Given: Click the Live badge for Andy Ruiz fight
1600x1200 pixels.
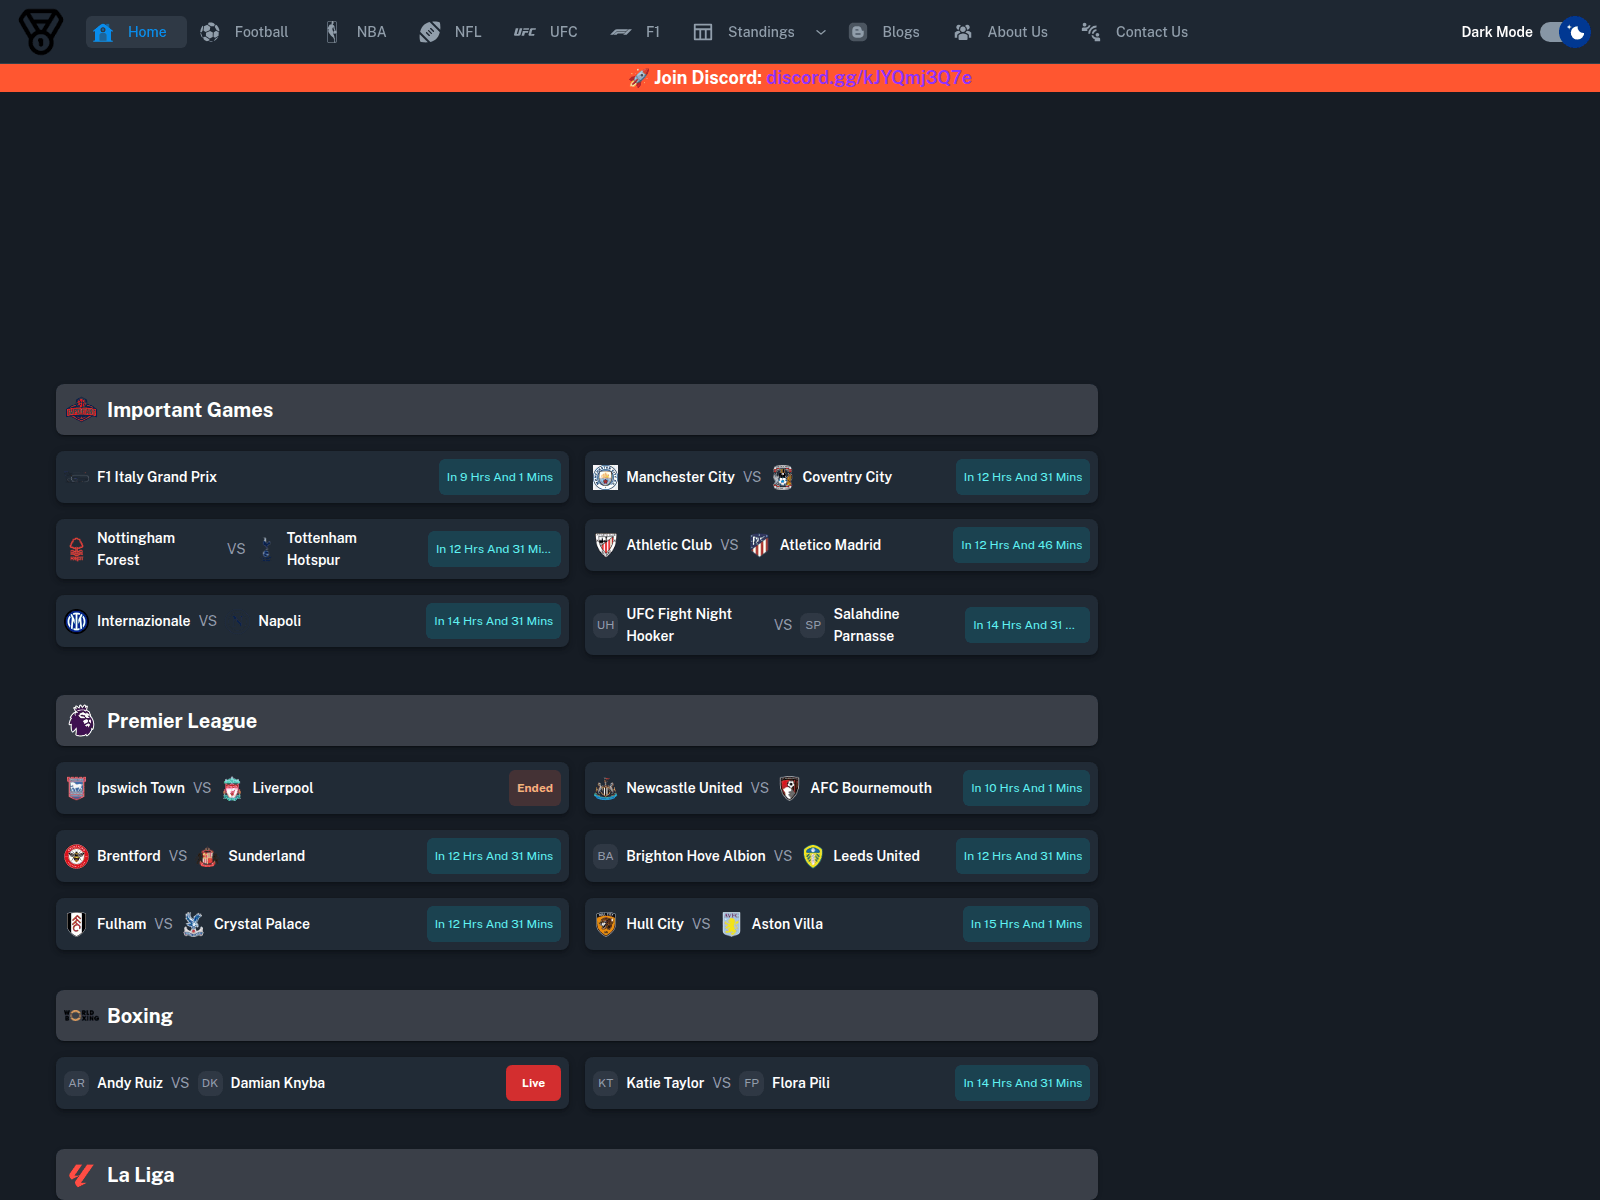Looking at the screenshot, I should pos(533,1083).
